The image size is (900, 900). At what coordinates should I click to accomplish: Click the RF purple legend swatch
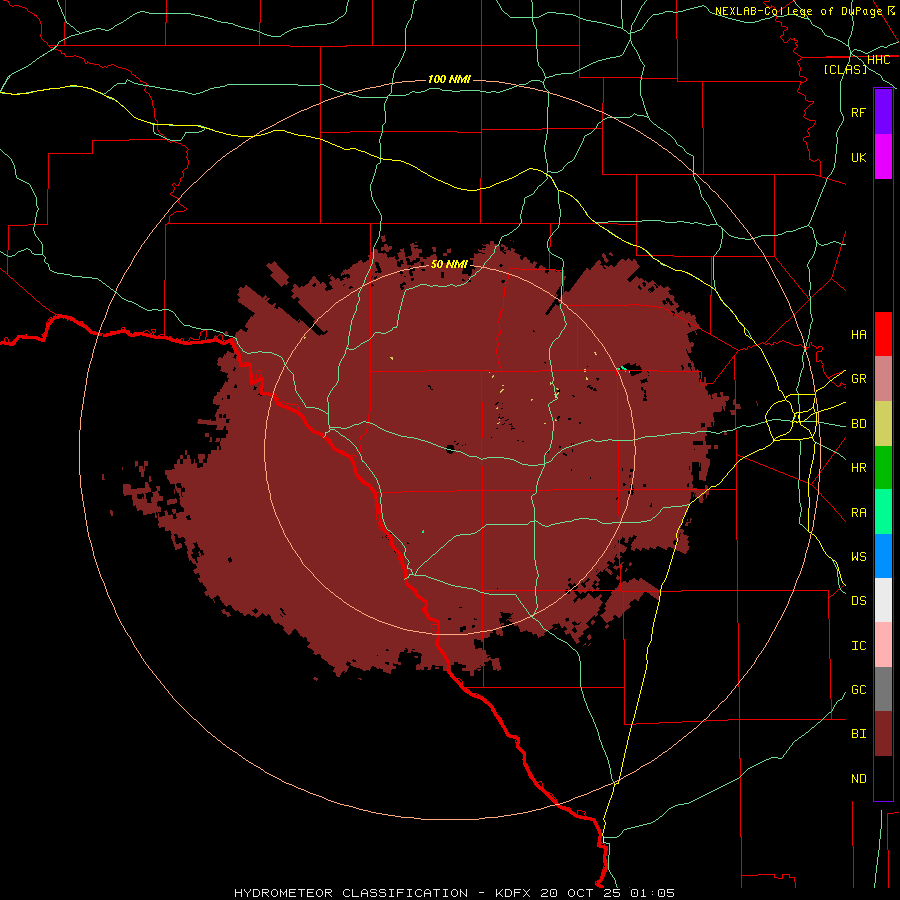tap(883, 111)
